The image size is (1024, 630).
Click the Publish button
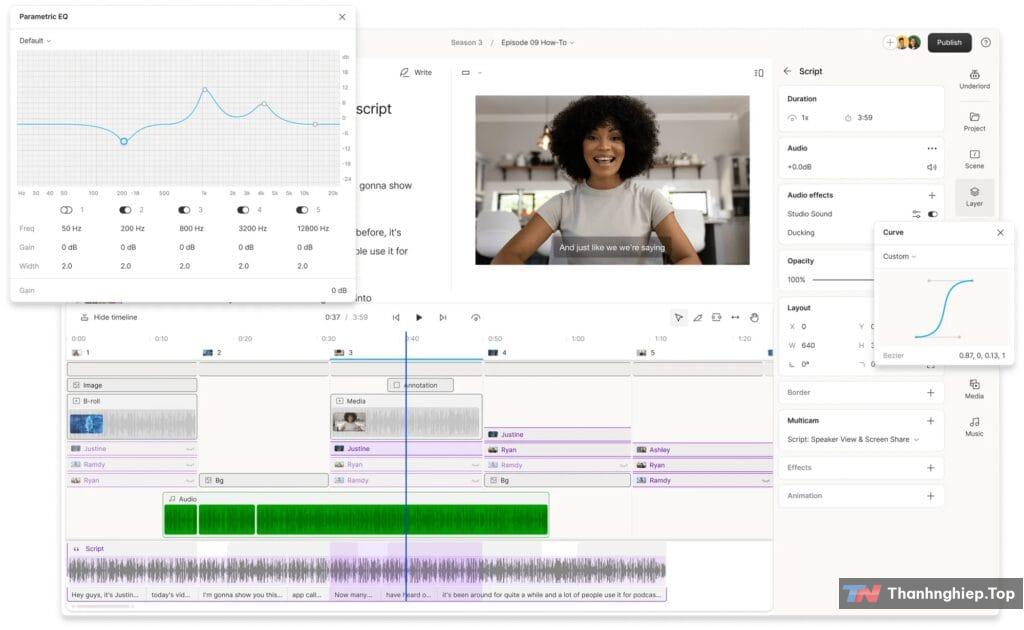[x=949, y=42]
